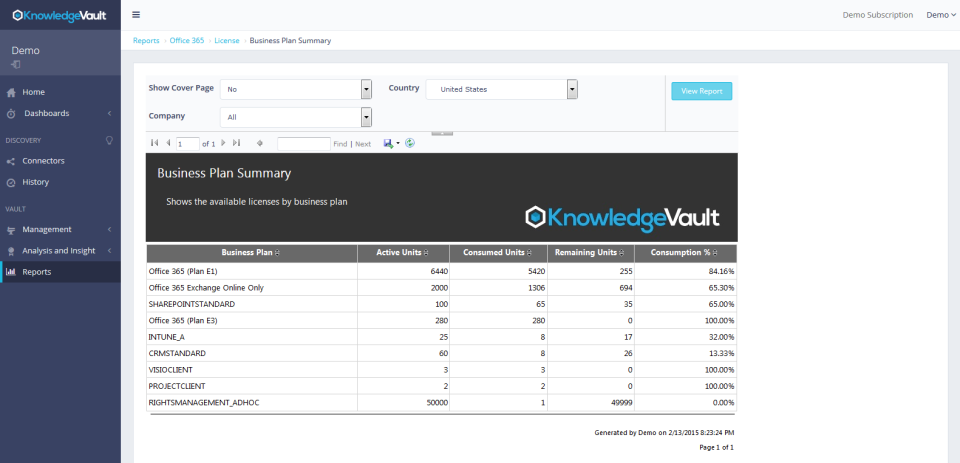Select the Office 365 (Plan E3) cell
The height and width of the screenshot is (463, 960).
(x=183, y=321)
